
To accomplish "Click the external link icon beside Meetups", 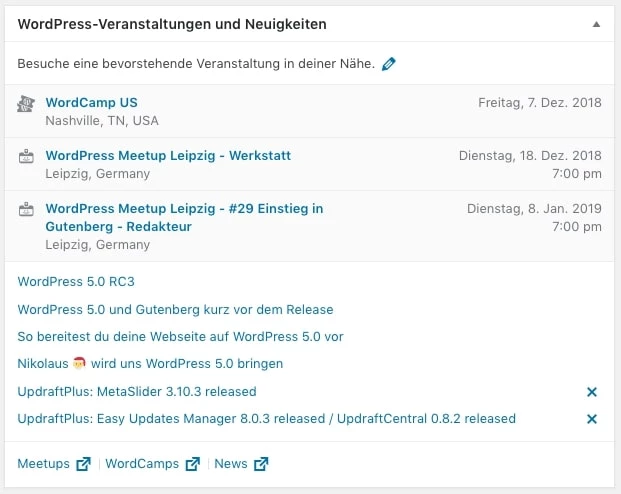I will [x=83, y=464].
